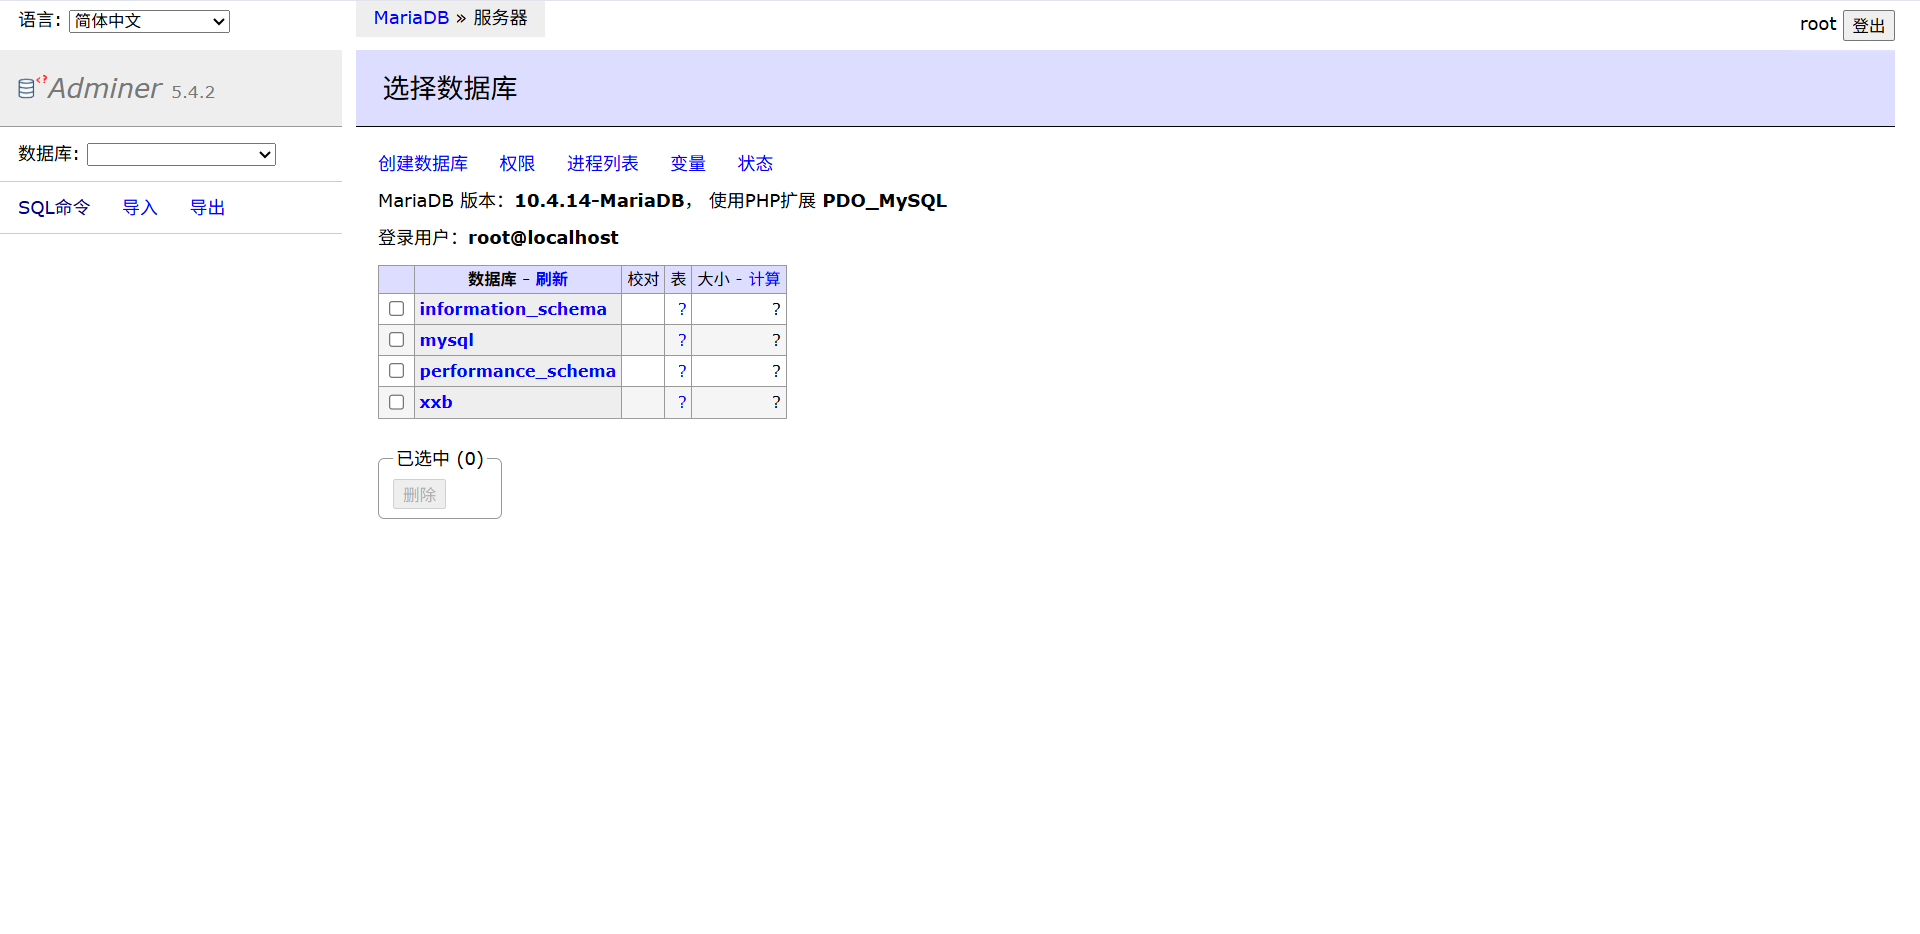Click the Adminer logo icon

(32, 87)
